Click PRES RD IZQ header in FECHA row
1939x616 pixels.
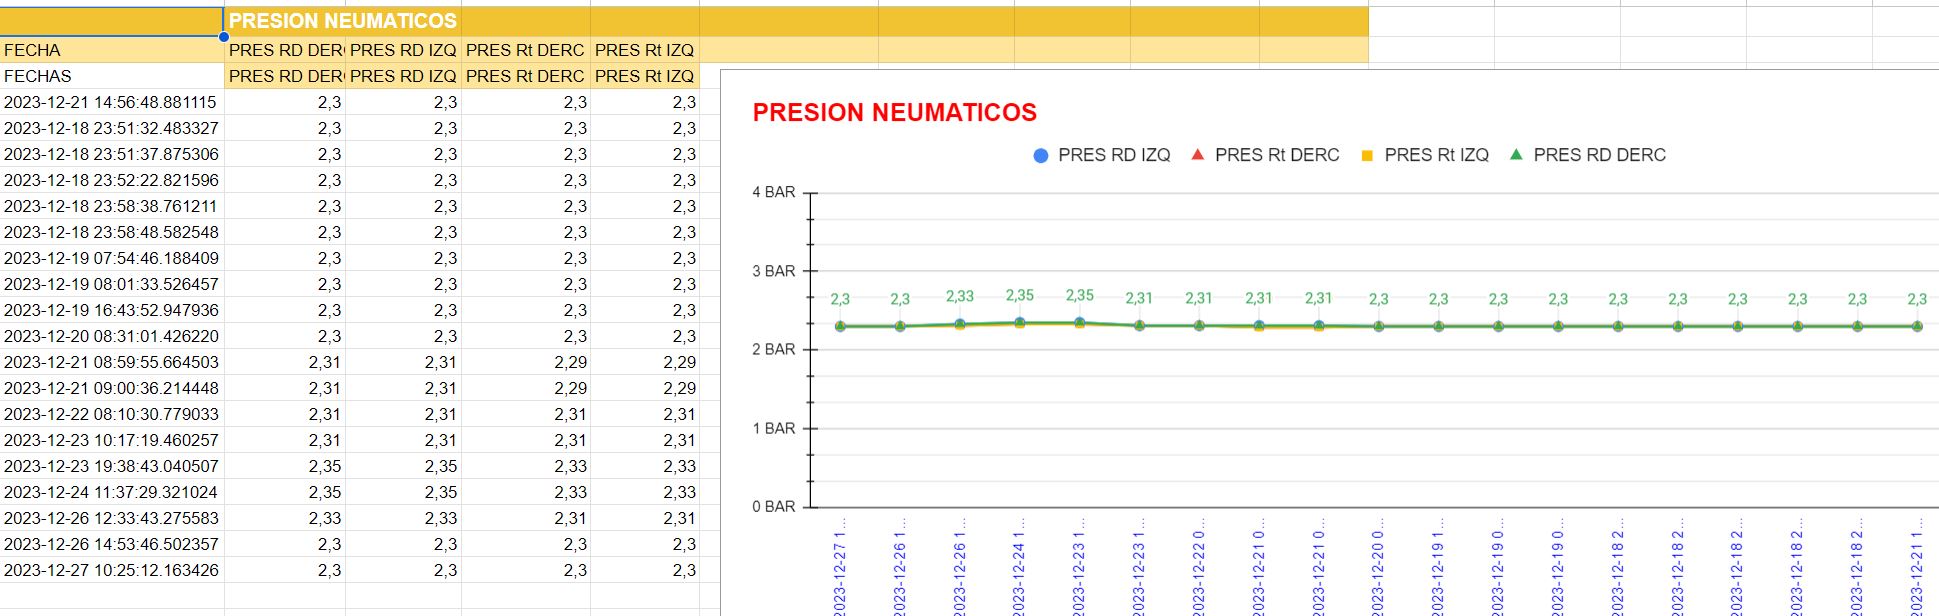(403, 50)
